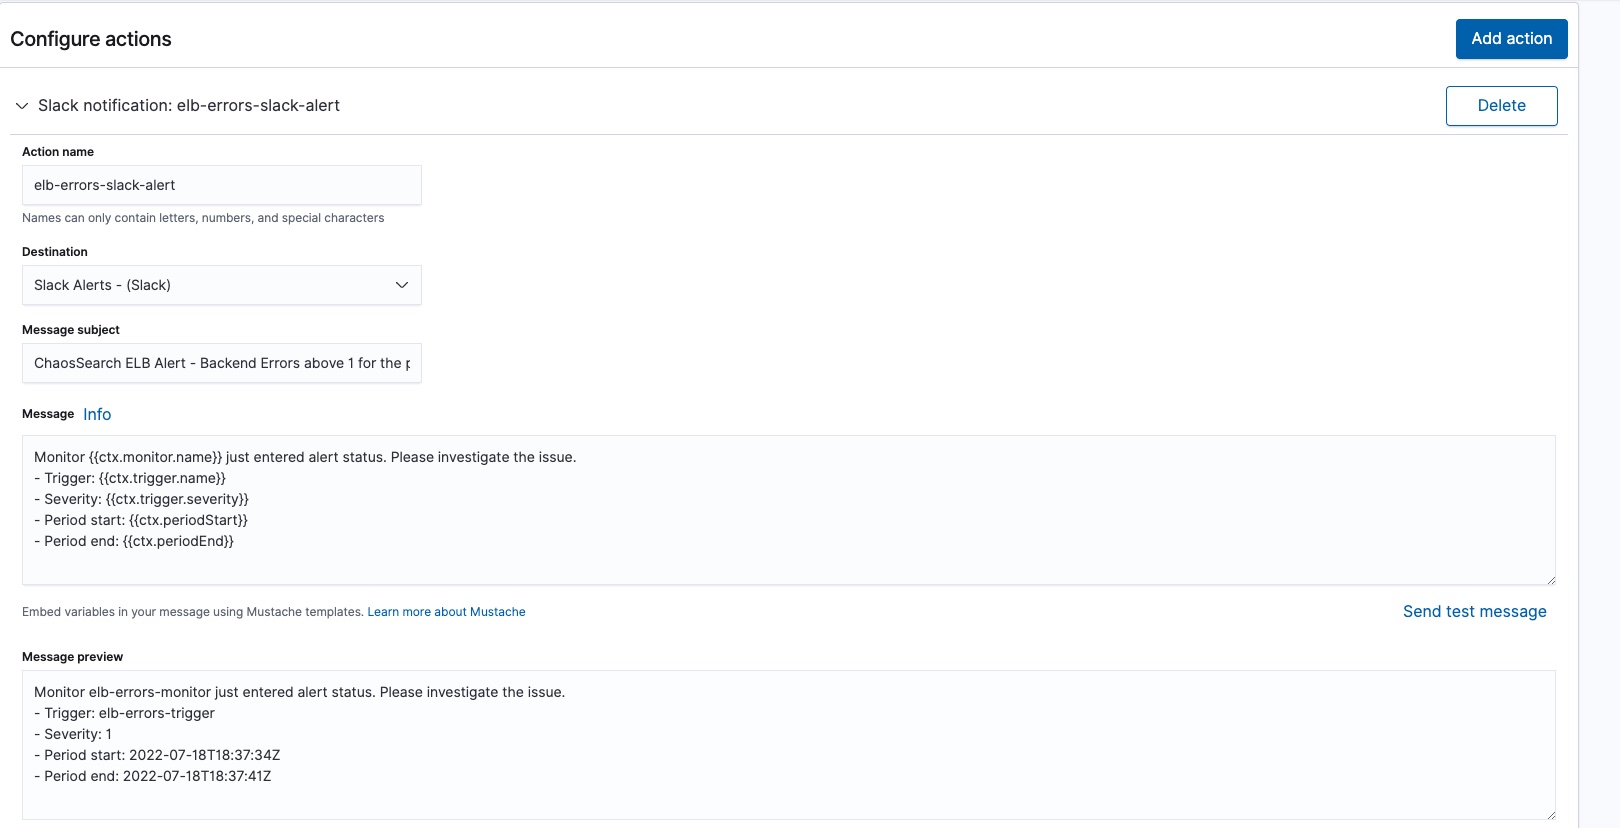Image resolution: width=1620 pixels, height=828 pixels.
Task: Click the 'Names can only contain letters' hint
Action: (203, 218)
